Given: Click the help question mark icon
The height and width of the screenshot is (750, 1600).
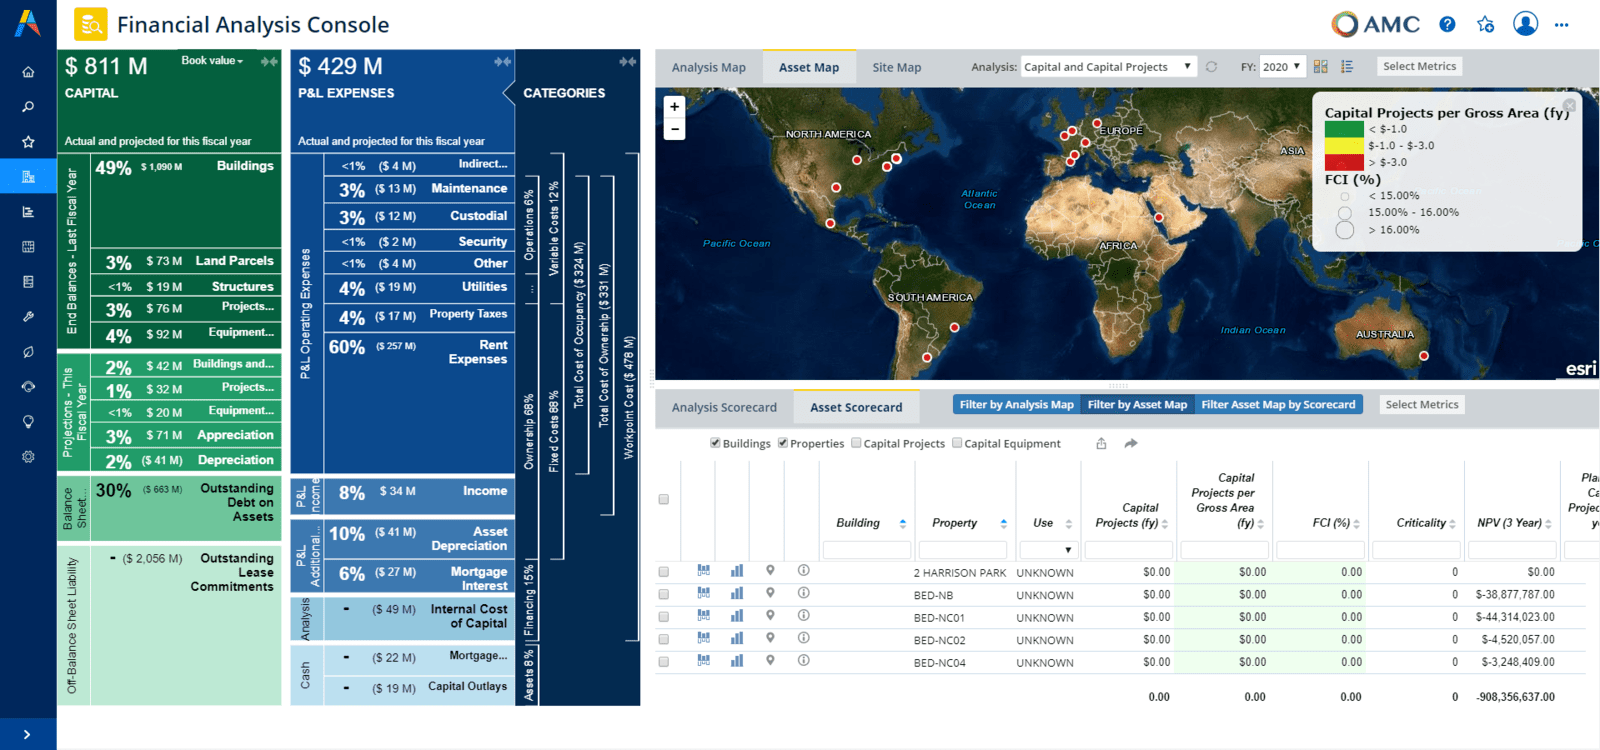Looking at the screenshot, I should click(1447, 24).
